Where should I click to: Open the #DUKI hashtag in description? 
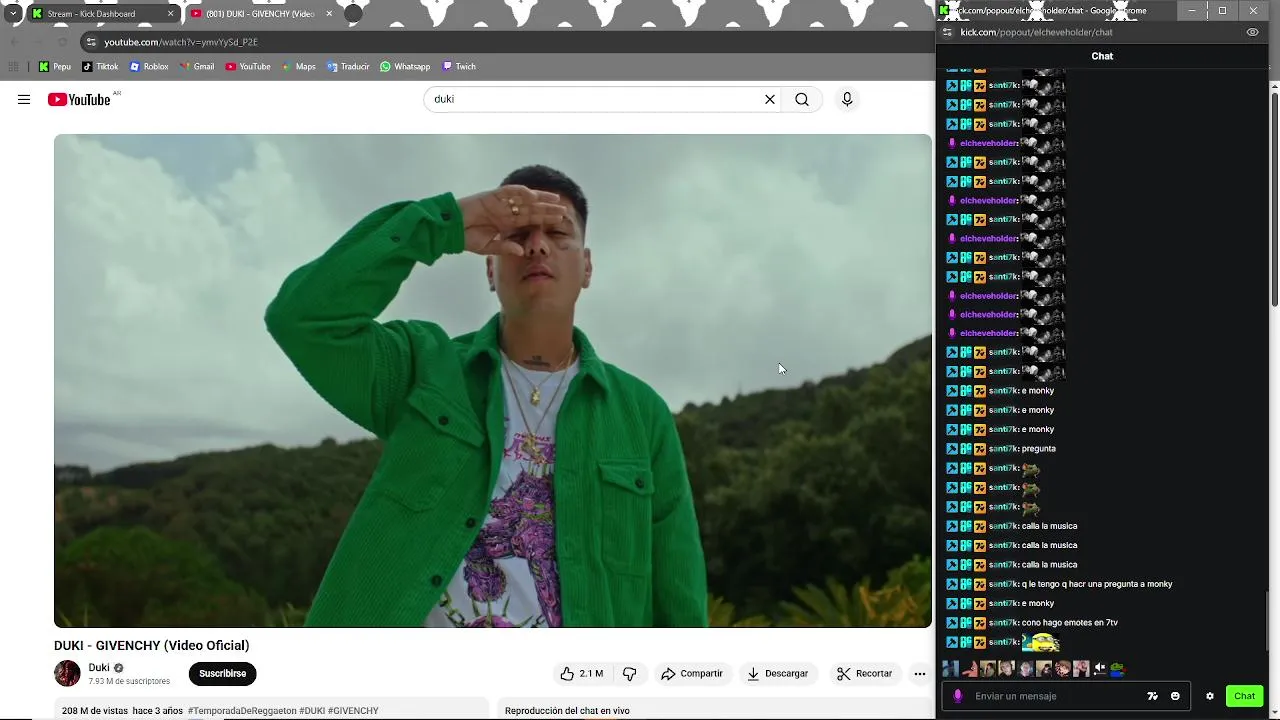(x=312, y=711)
